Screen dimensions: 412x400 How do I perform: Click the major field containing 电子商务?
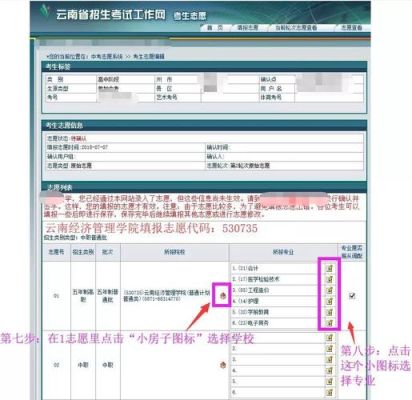277,323
